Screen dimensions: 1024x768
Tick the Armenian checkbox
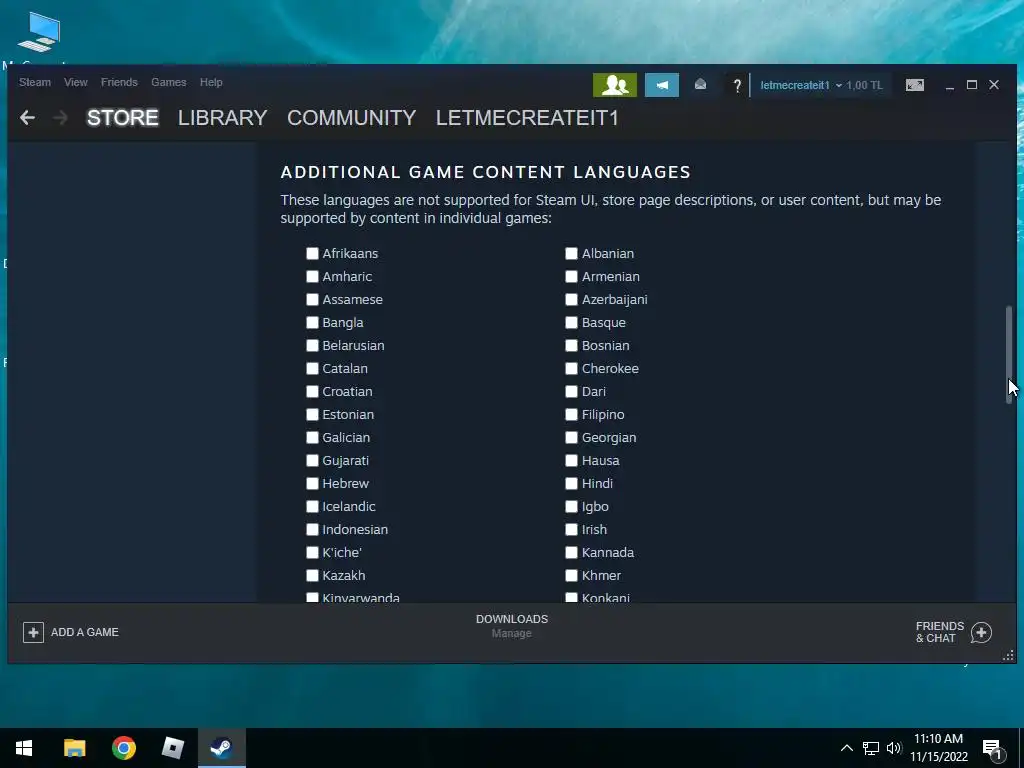[x=571, y=276]
